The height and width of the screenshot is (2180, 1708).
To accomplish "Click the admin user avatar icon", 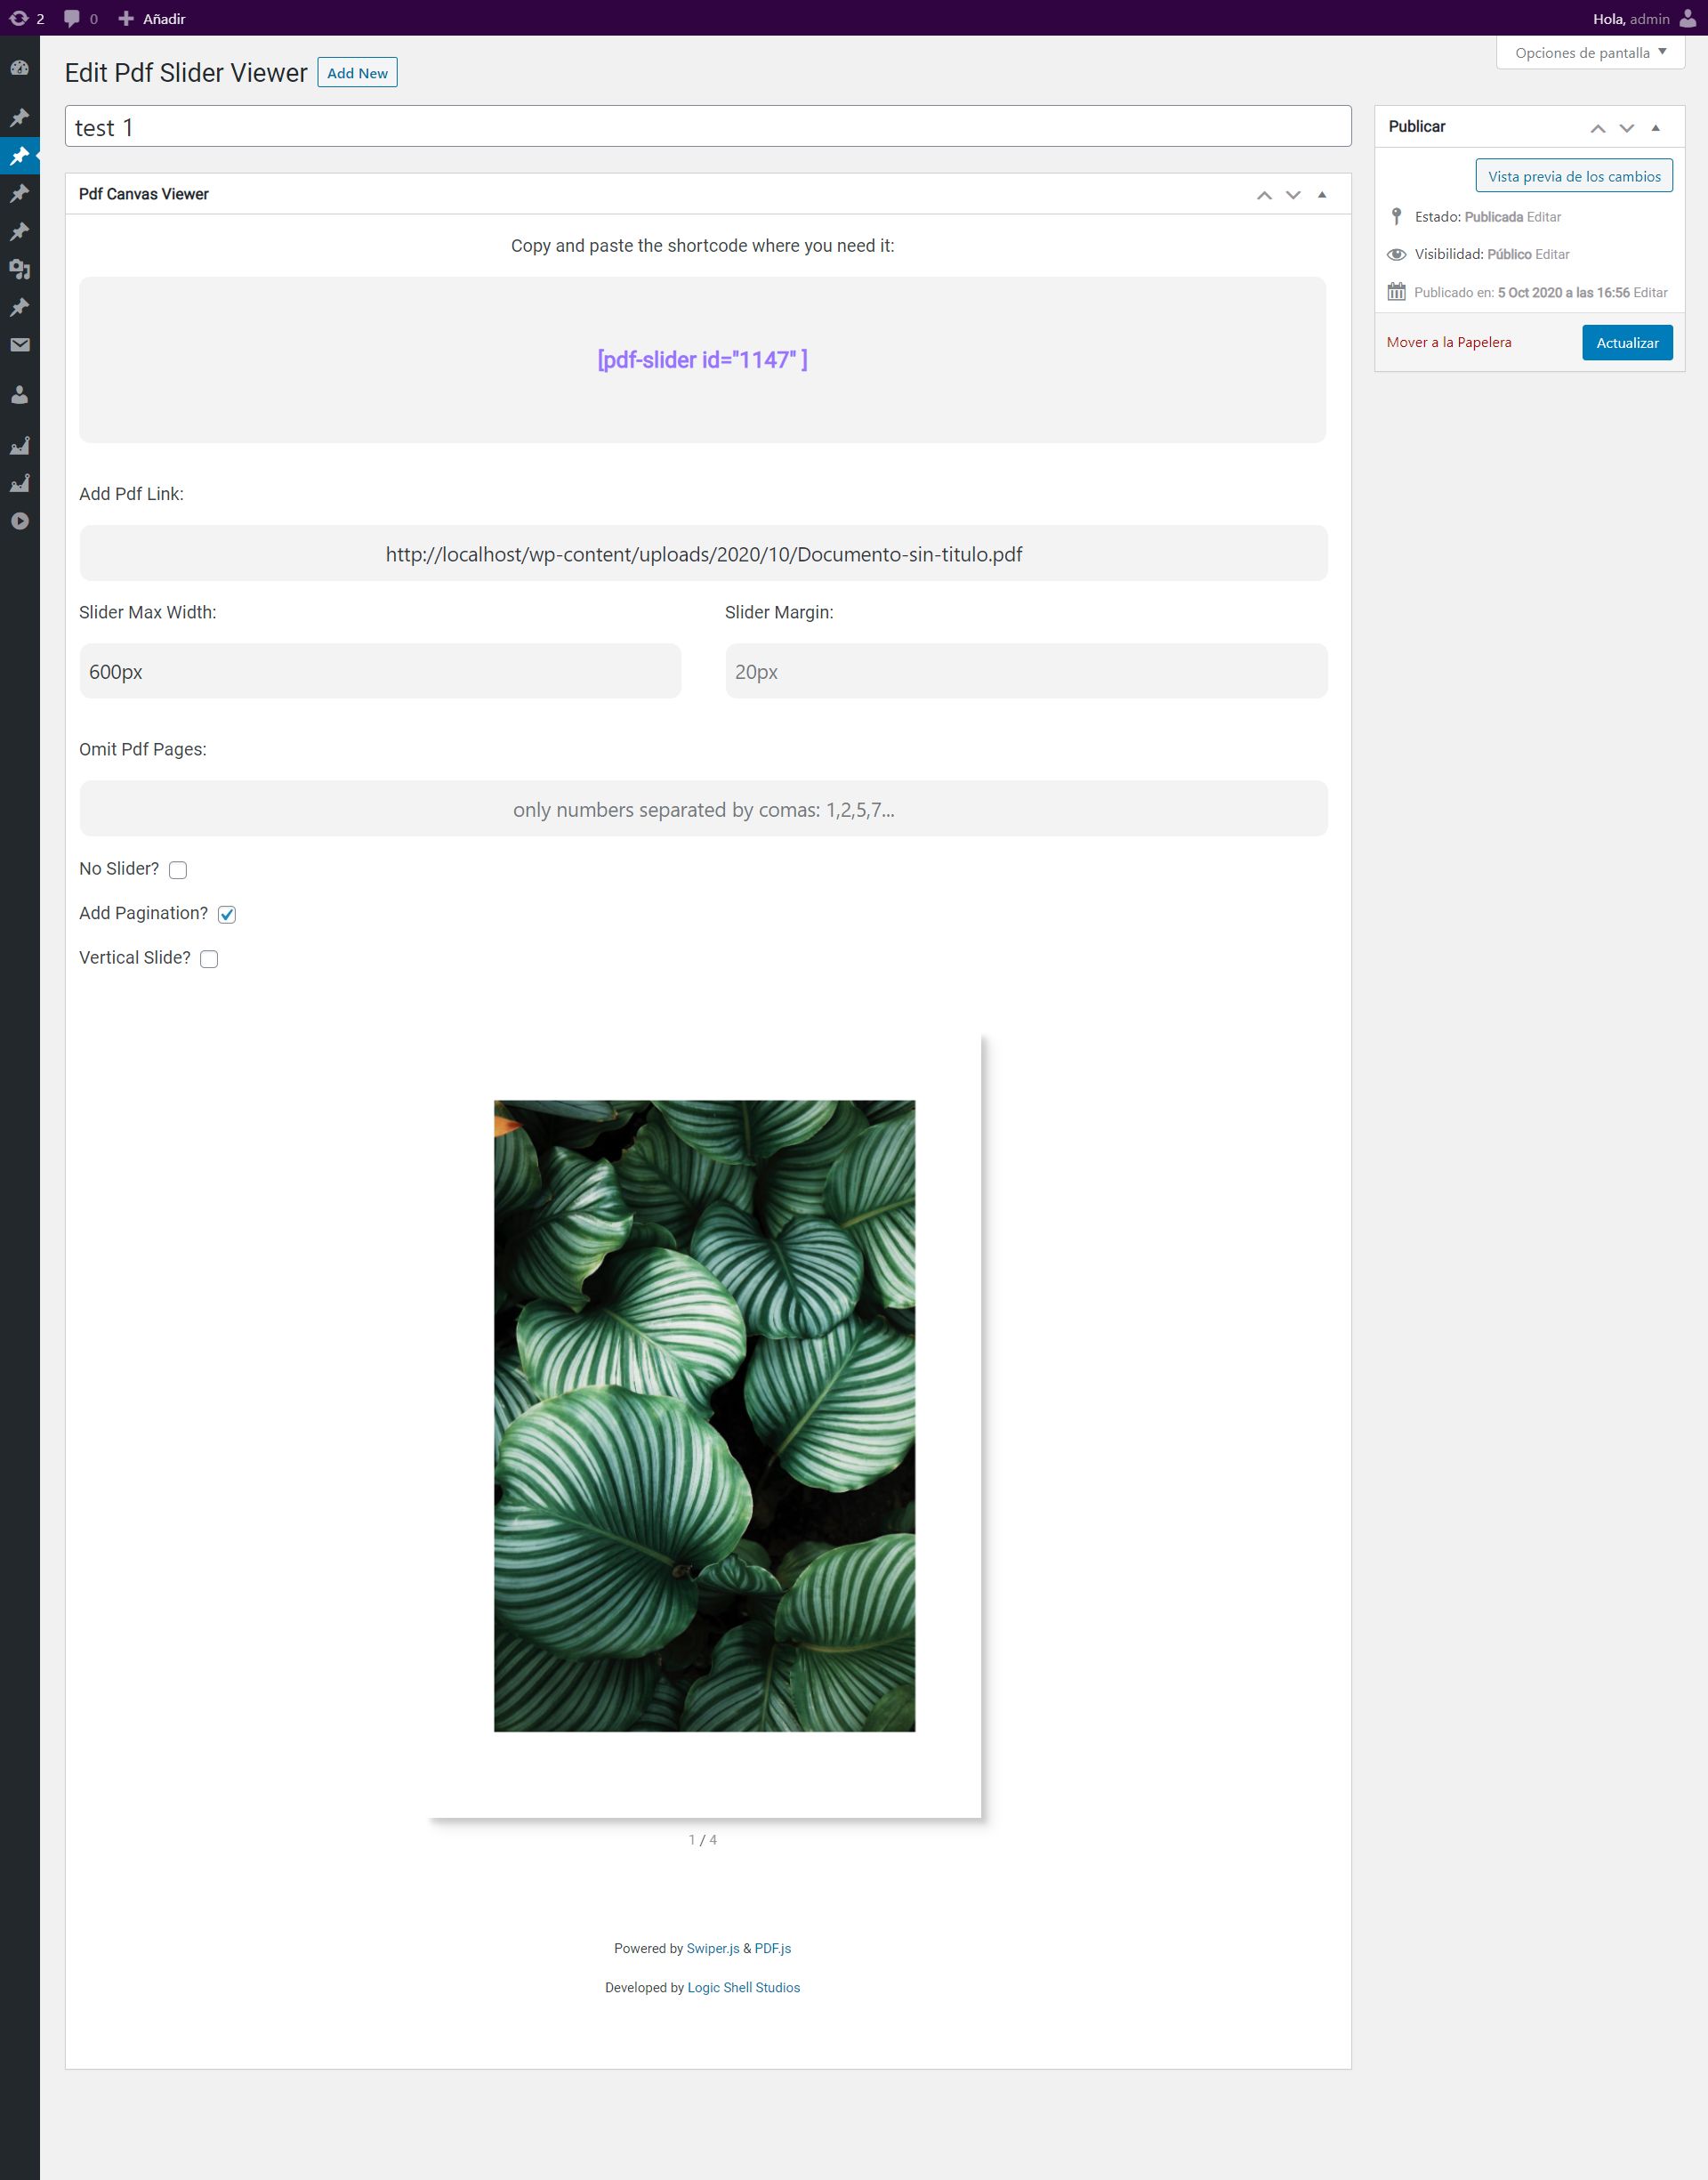I will pos(1687,18).
